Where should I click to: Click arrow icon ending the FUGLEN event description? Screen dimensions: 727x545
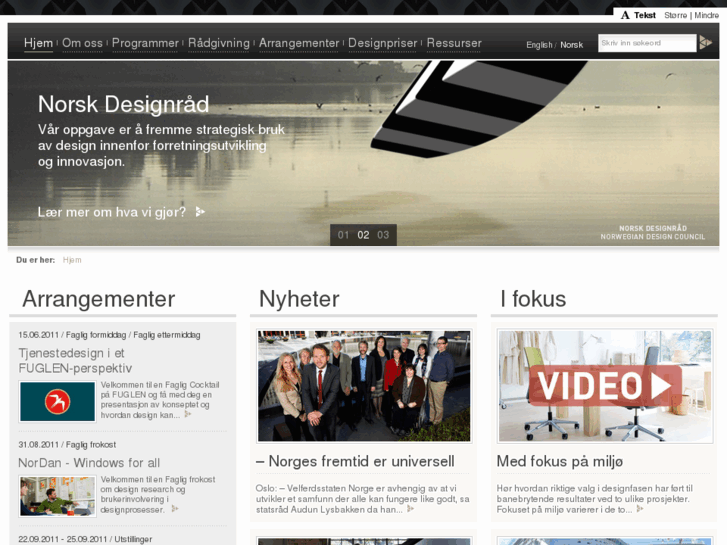coord(188,414)
